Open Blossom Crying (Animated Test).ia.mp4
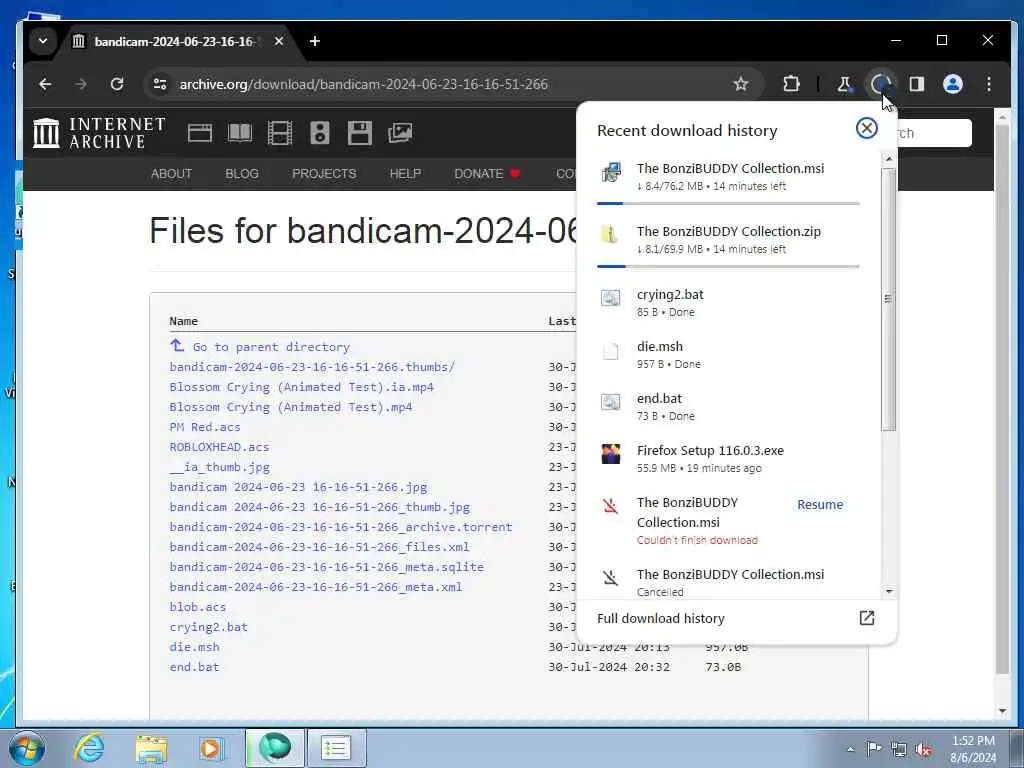This screenshot has width=1024, height=768. point(302,387)
